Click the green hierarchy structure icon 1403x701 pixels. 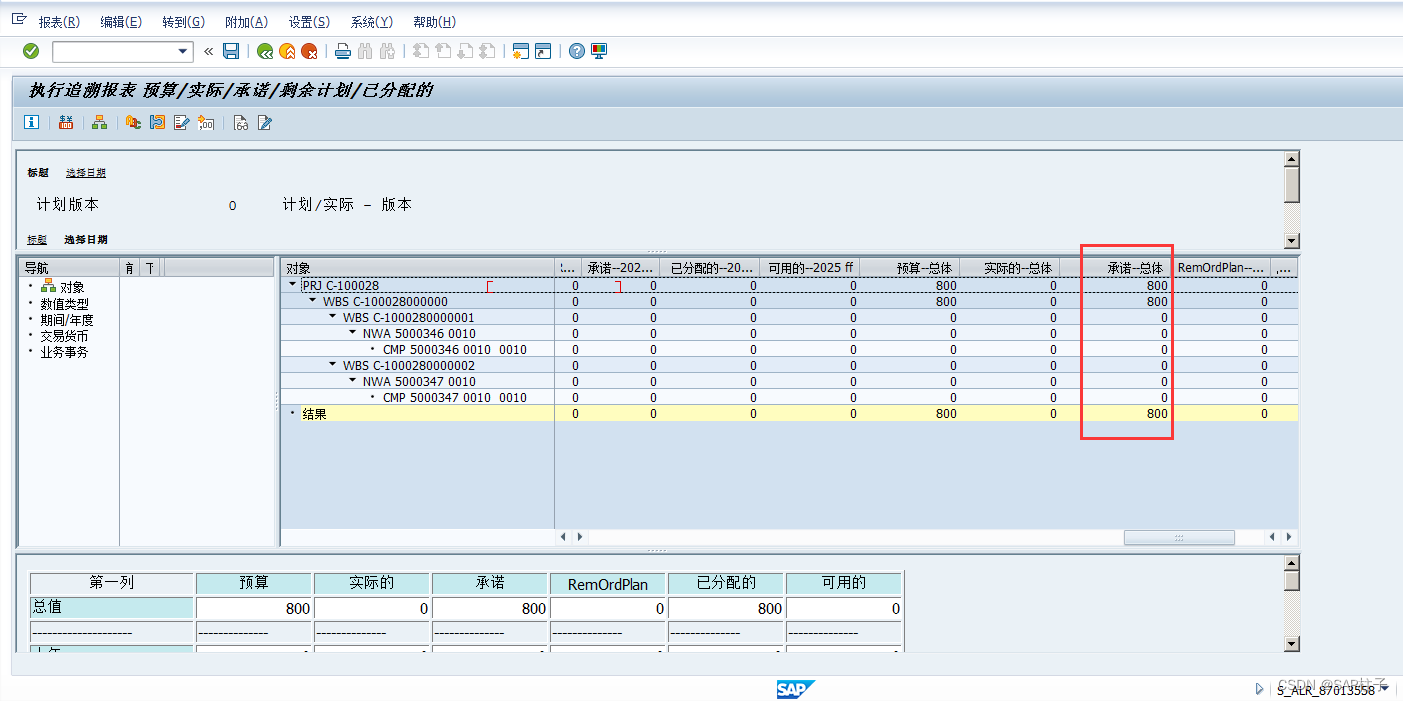(99, 122)
